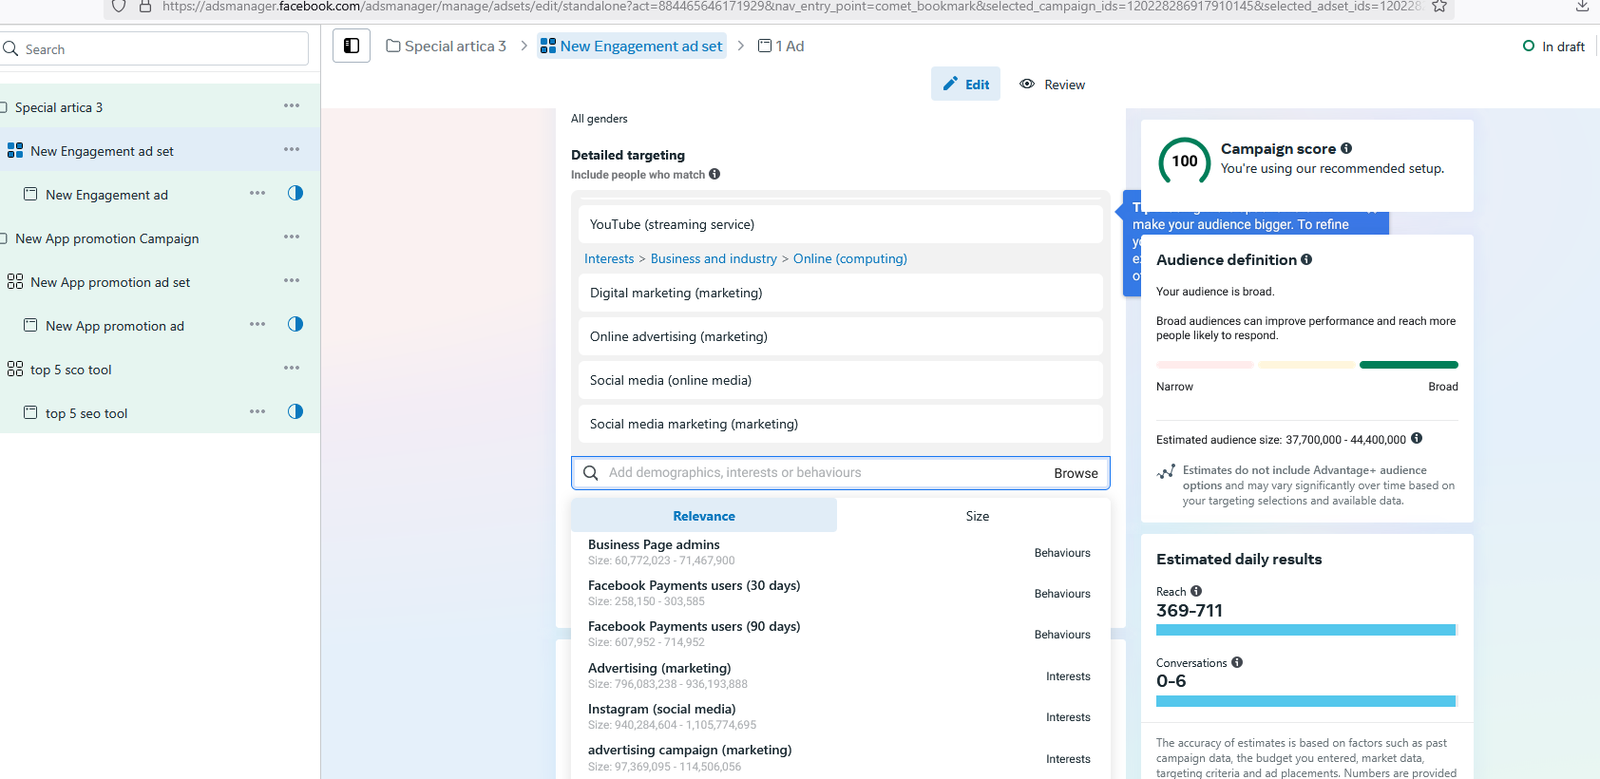This screenshot has height=779, width=1600.
Task: Toggle status for New Engagement ad
Action: [295, 193]
